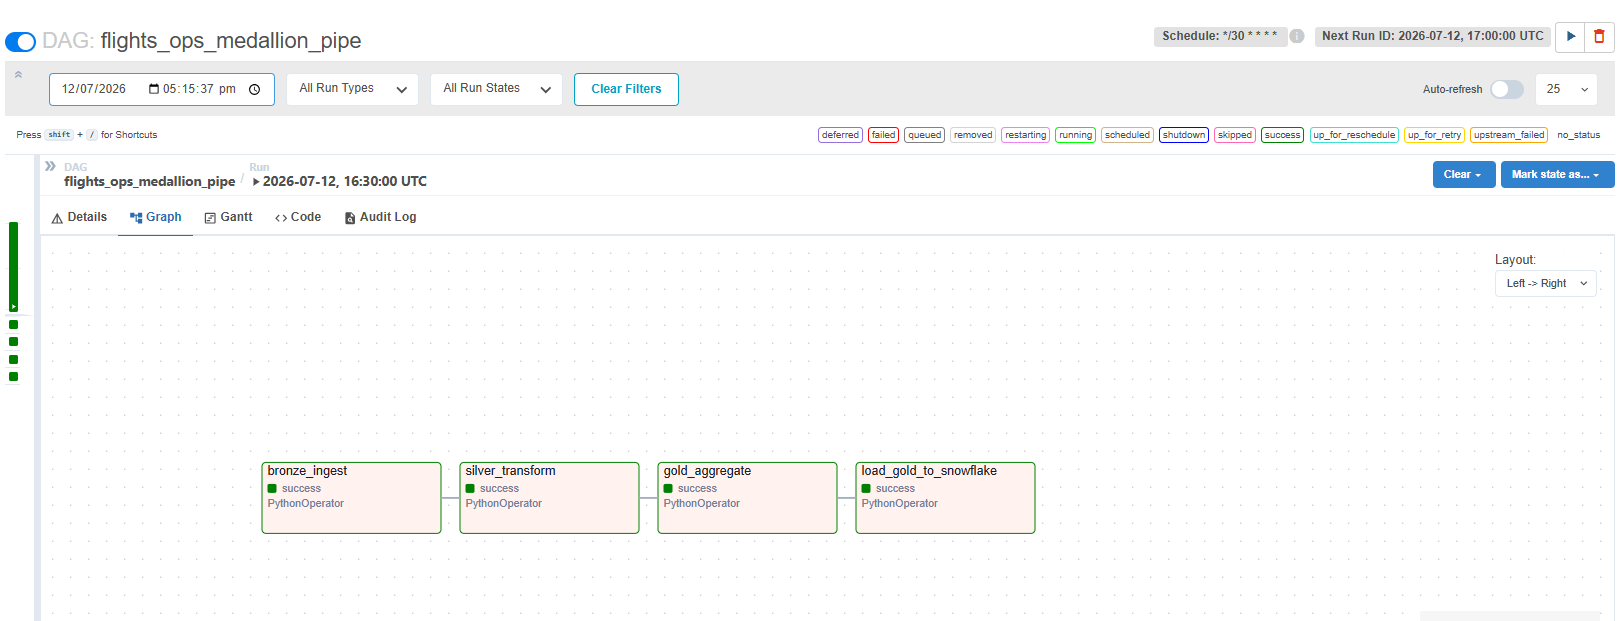Select the scheduled state tag
This screenshot has height=621, width=1620.
1127,135
